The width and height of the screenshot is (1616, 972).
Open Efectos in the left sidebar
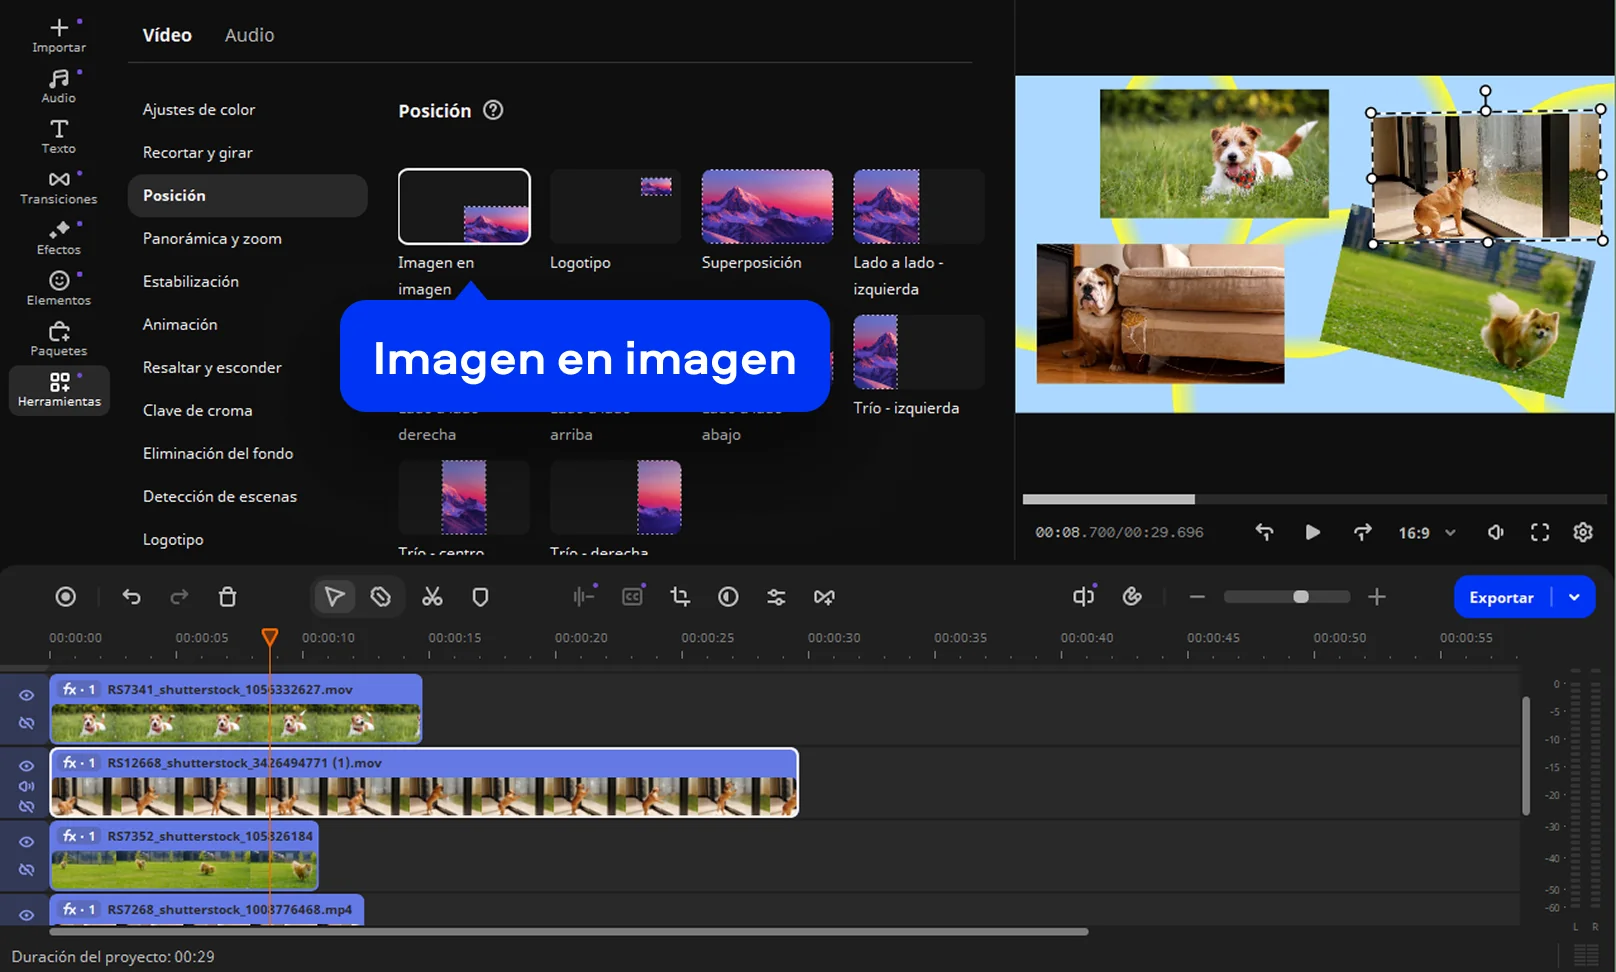pos(59,238)
